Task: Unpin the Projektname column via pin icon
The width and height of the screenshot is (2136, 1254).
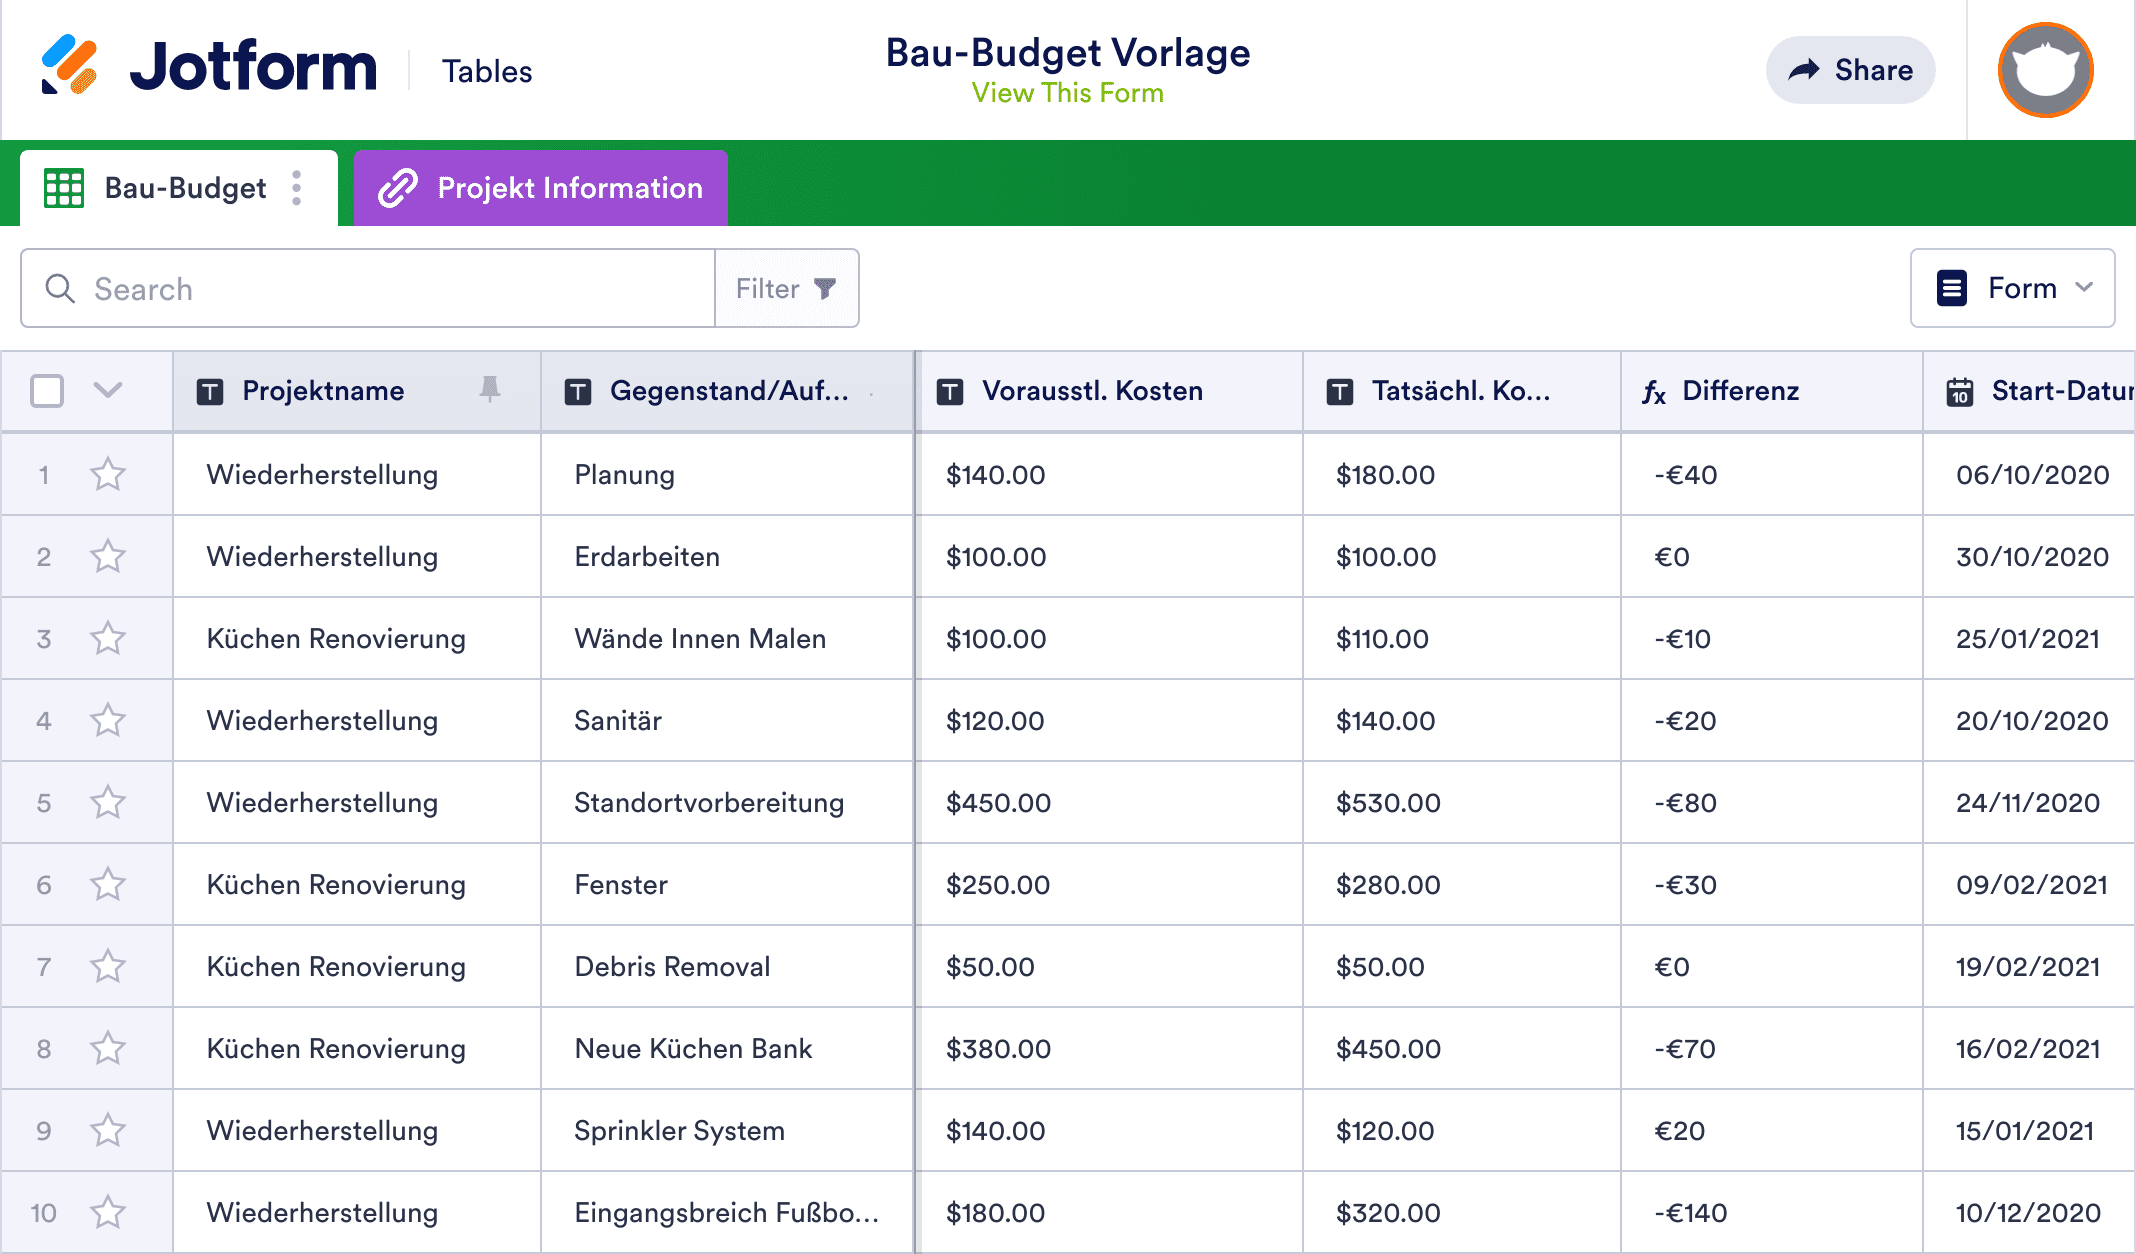Action: (x=490, y=391)
